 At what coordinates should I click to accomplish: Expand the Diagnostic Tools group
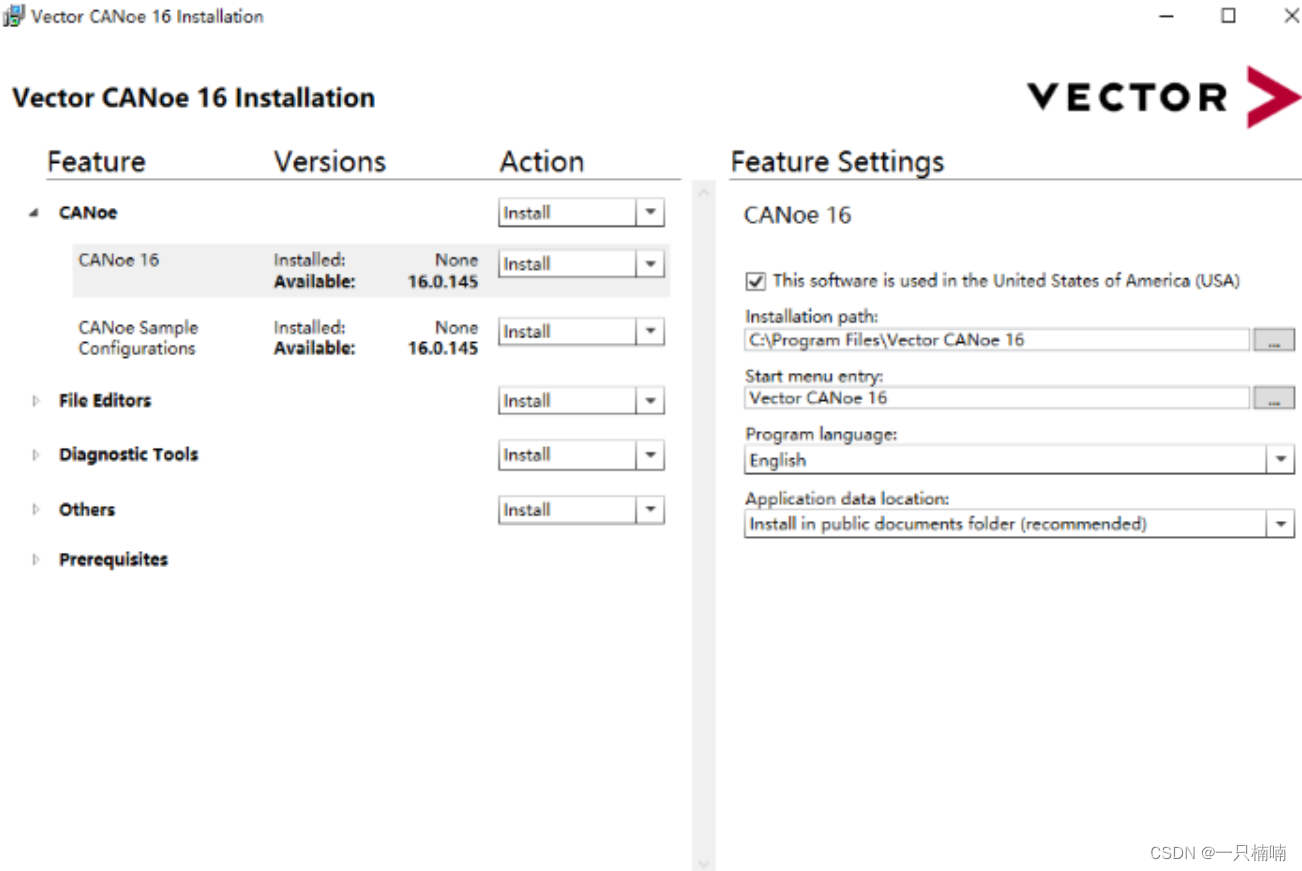tap(36, 454)
